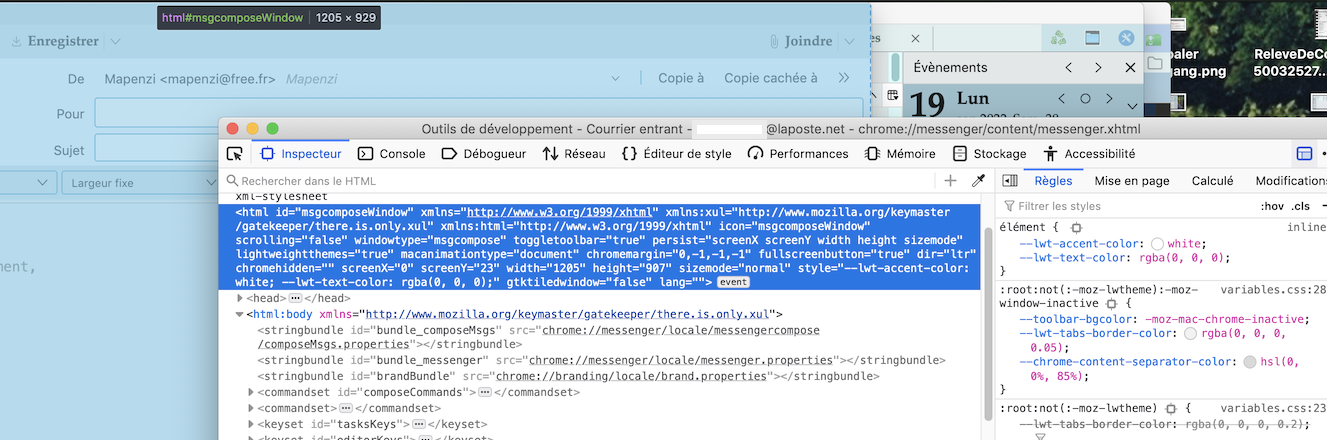
Task: Expand the head node
Action: coord(239,298)
